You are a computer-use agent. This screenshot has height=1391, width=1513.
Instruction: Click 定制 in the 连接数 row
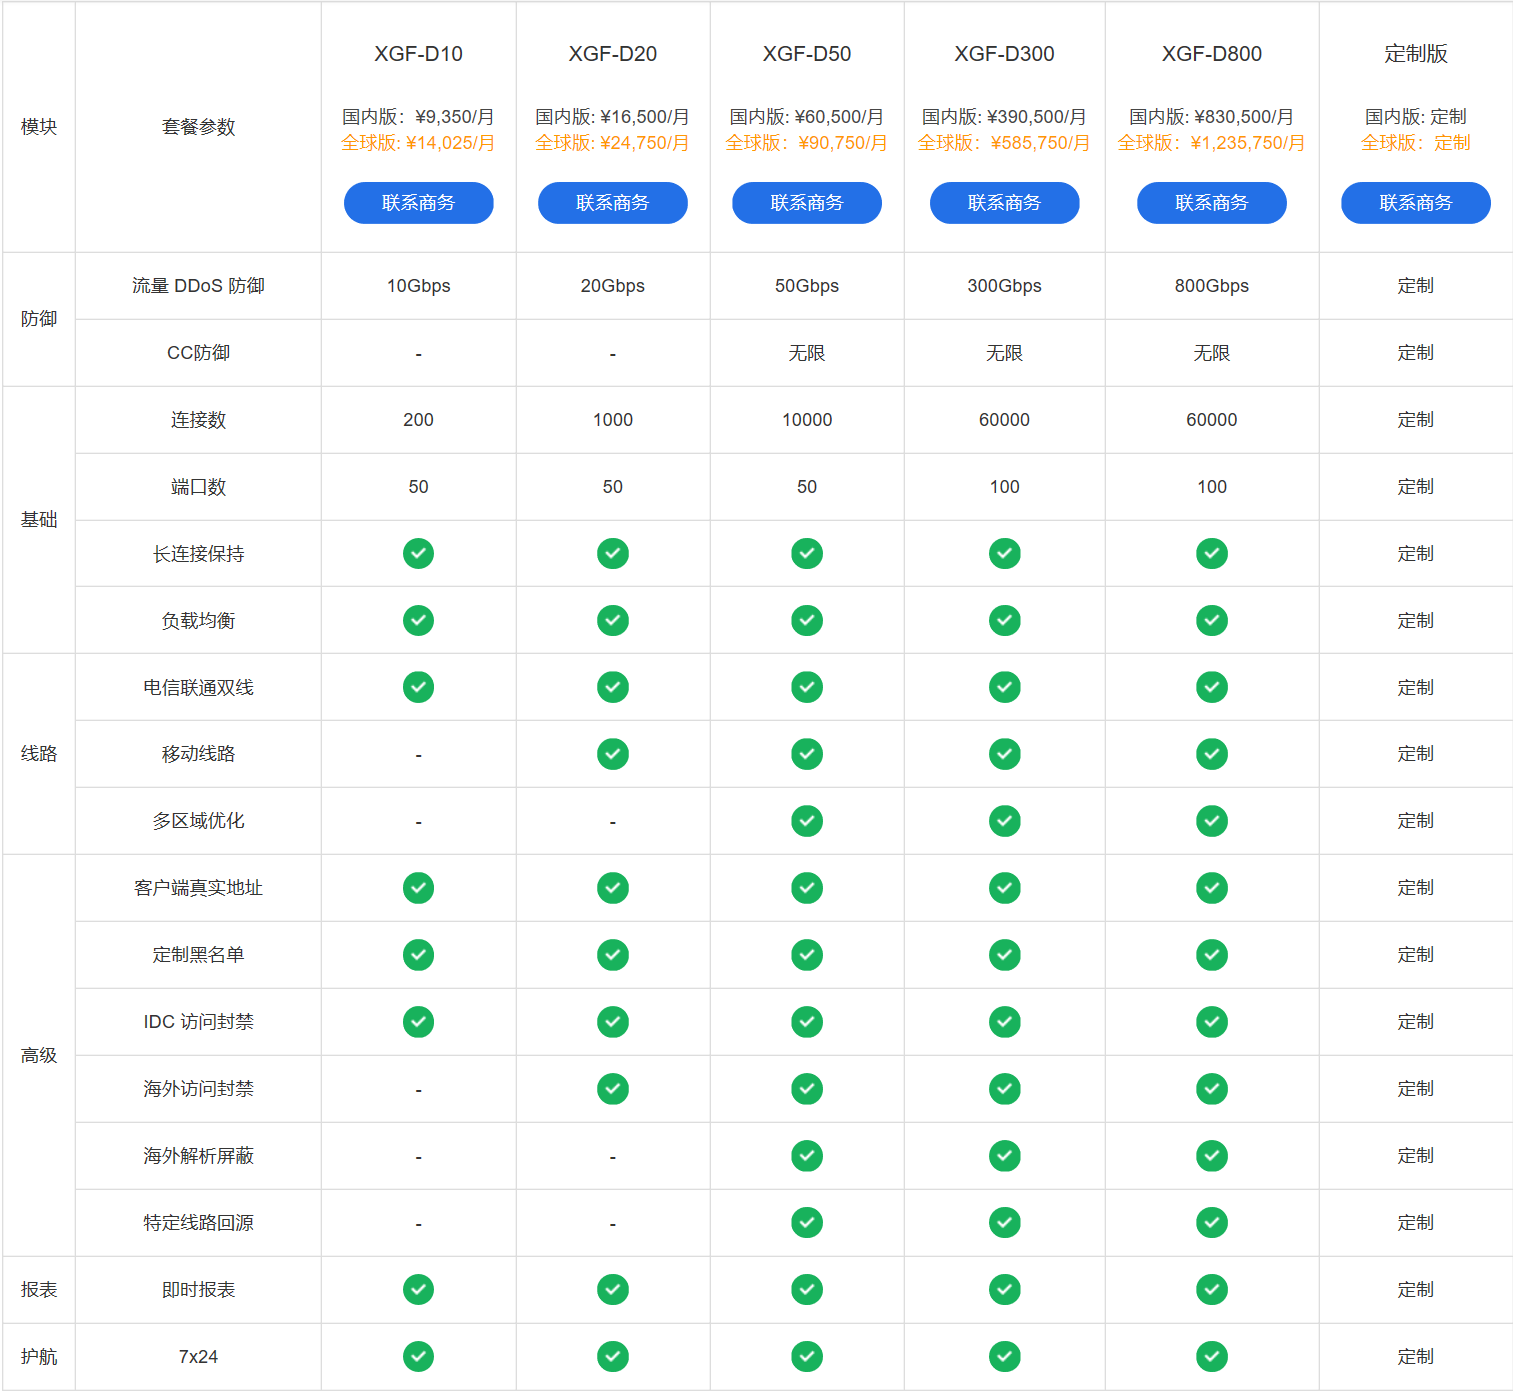click(x=1415, y=420)
